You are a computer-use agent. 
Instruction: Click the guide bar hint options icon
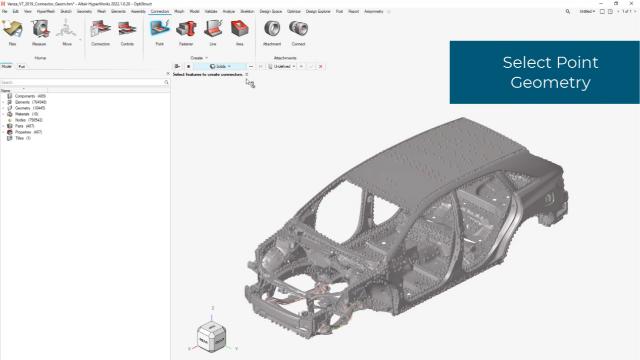(x=247, y=74)
